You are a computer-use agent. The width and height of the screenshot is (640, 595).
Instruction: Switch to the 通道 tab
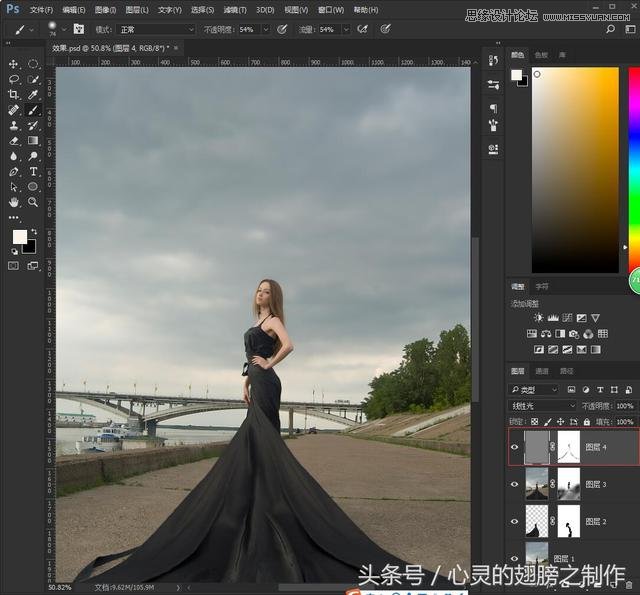[543, 371]
